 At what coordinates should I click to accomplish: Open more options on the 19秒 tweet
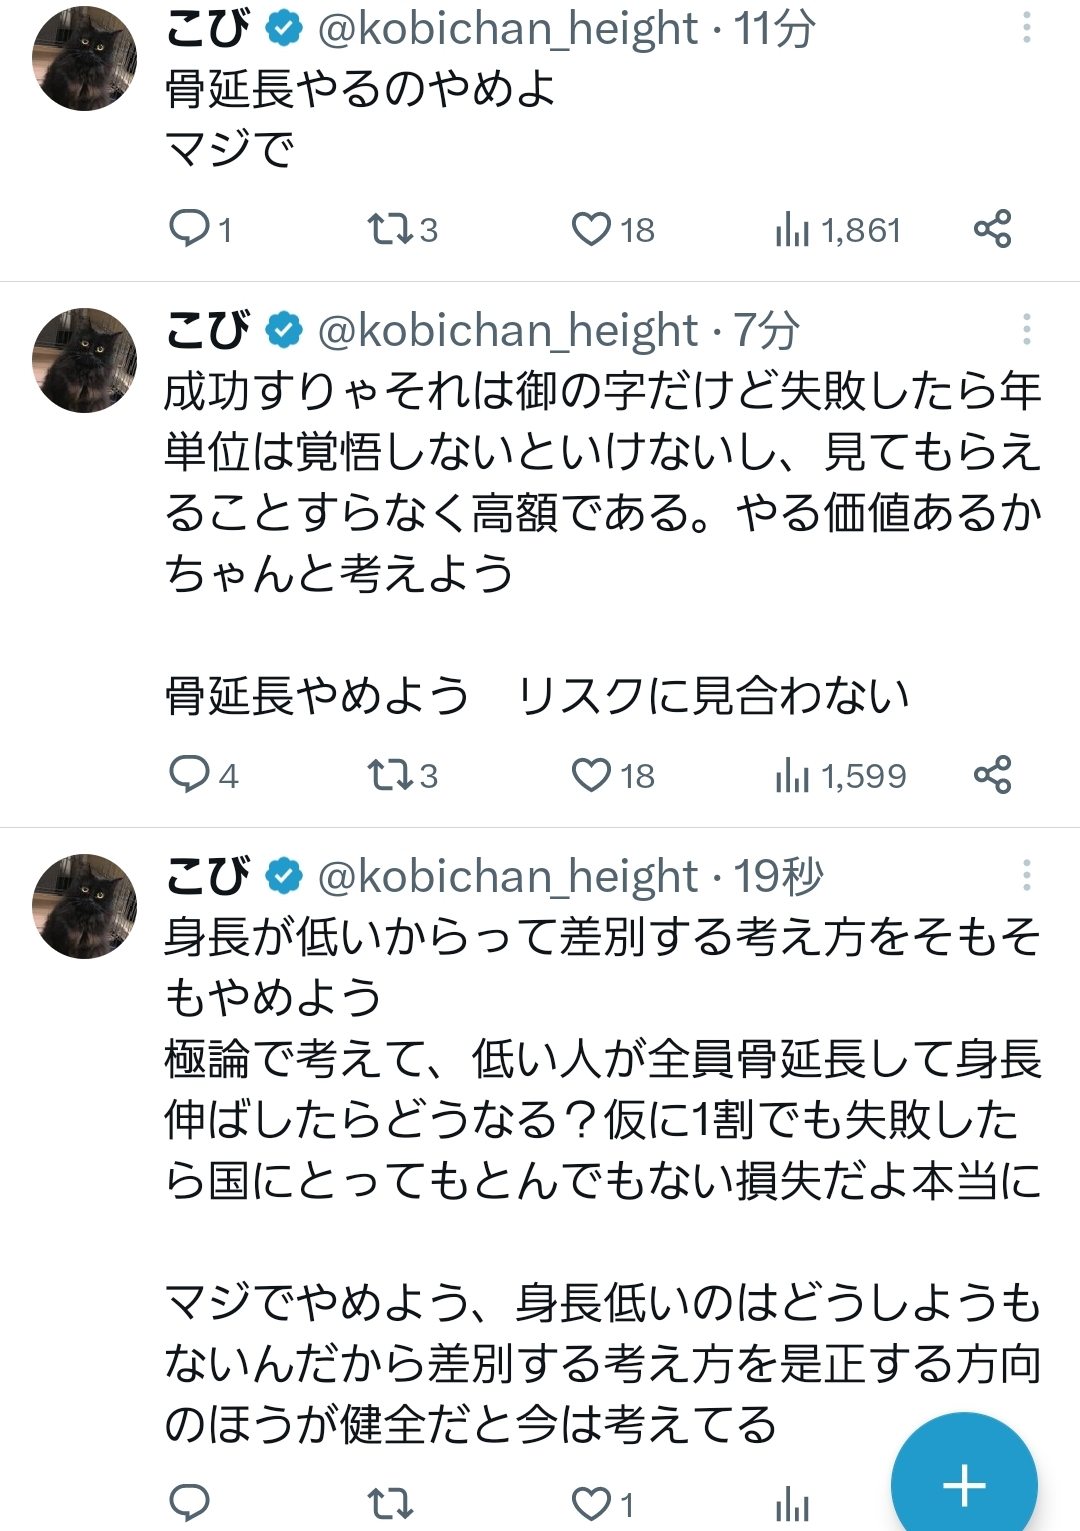click(1026, 875)
